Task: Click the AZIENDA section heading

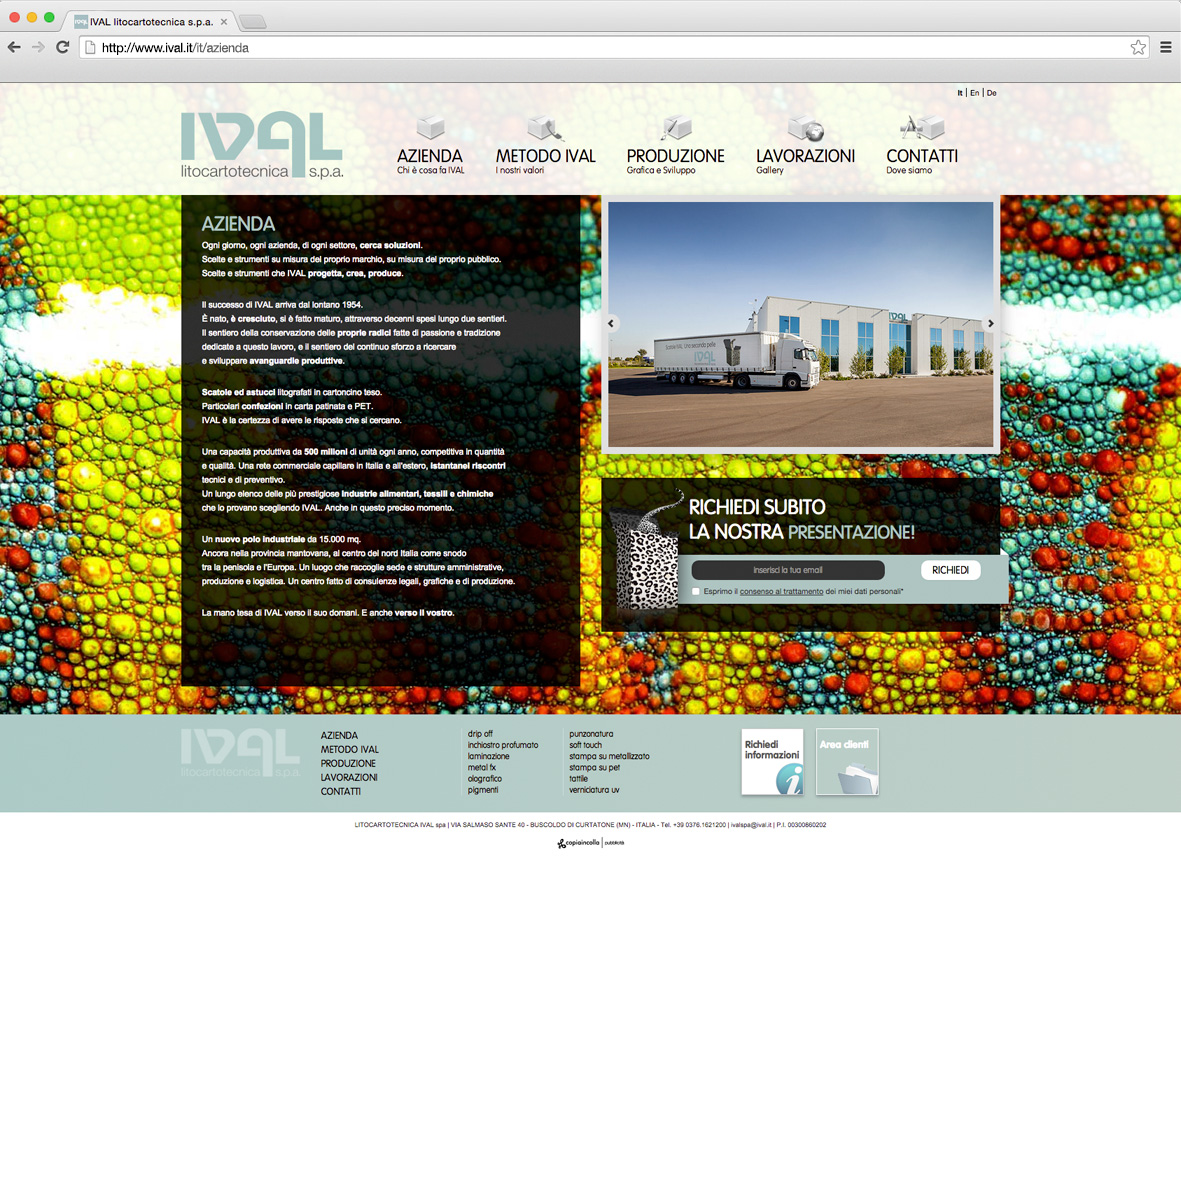Action: point(238,224)
